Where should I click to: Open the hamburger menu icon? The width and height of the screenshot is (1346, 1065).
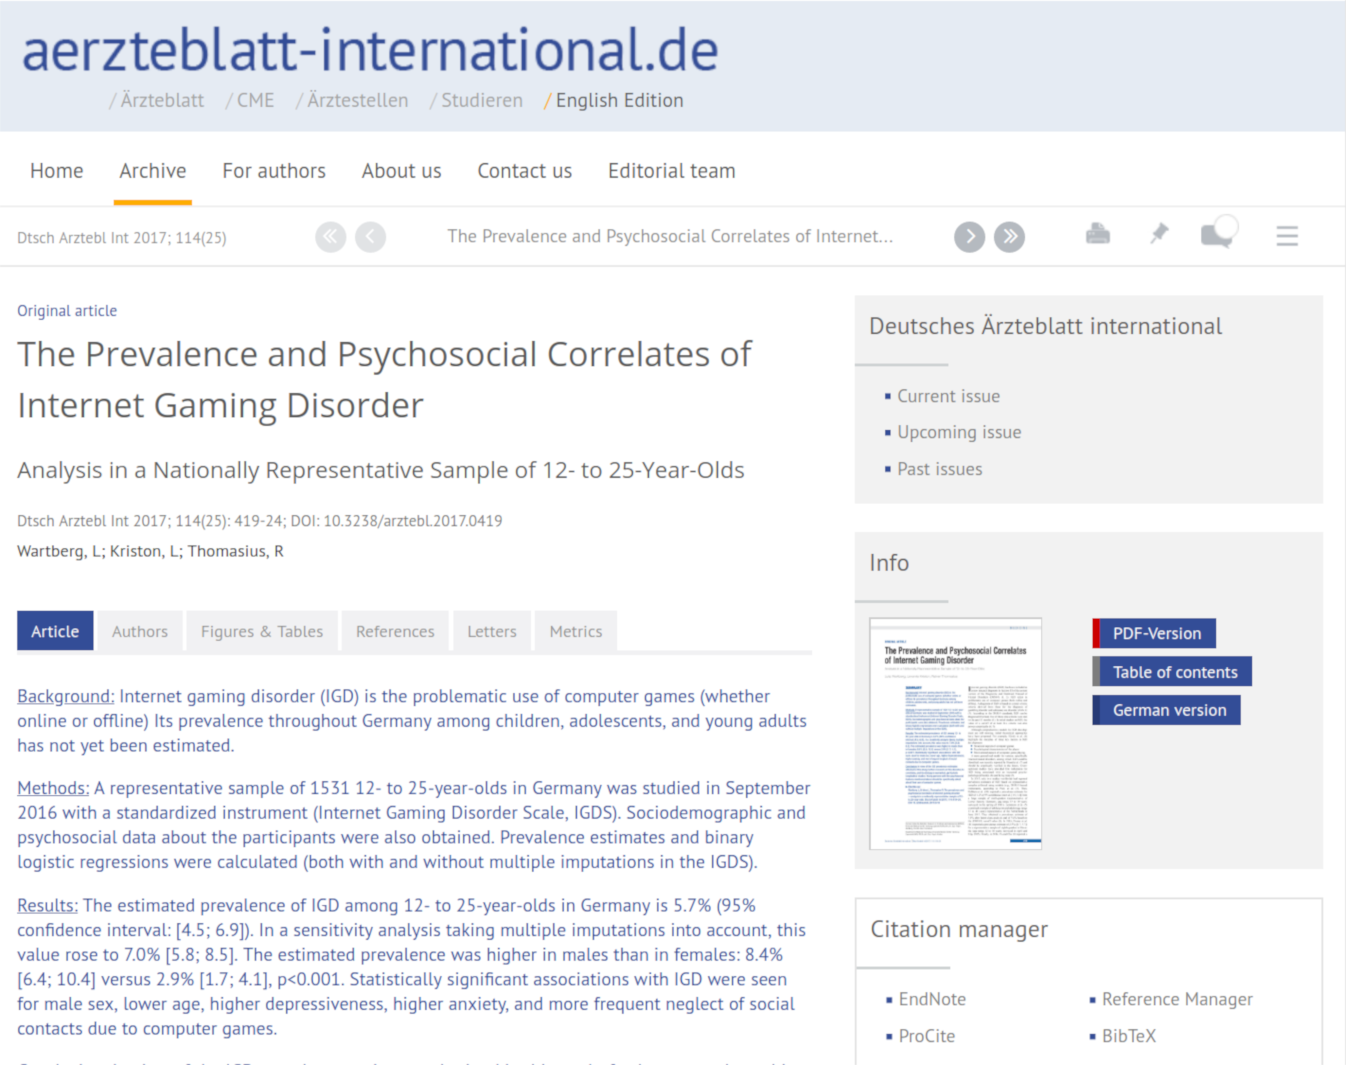pyautogui.click(x=1286, y=236)
